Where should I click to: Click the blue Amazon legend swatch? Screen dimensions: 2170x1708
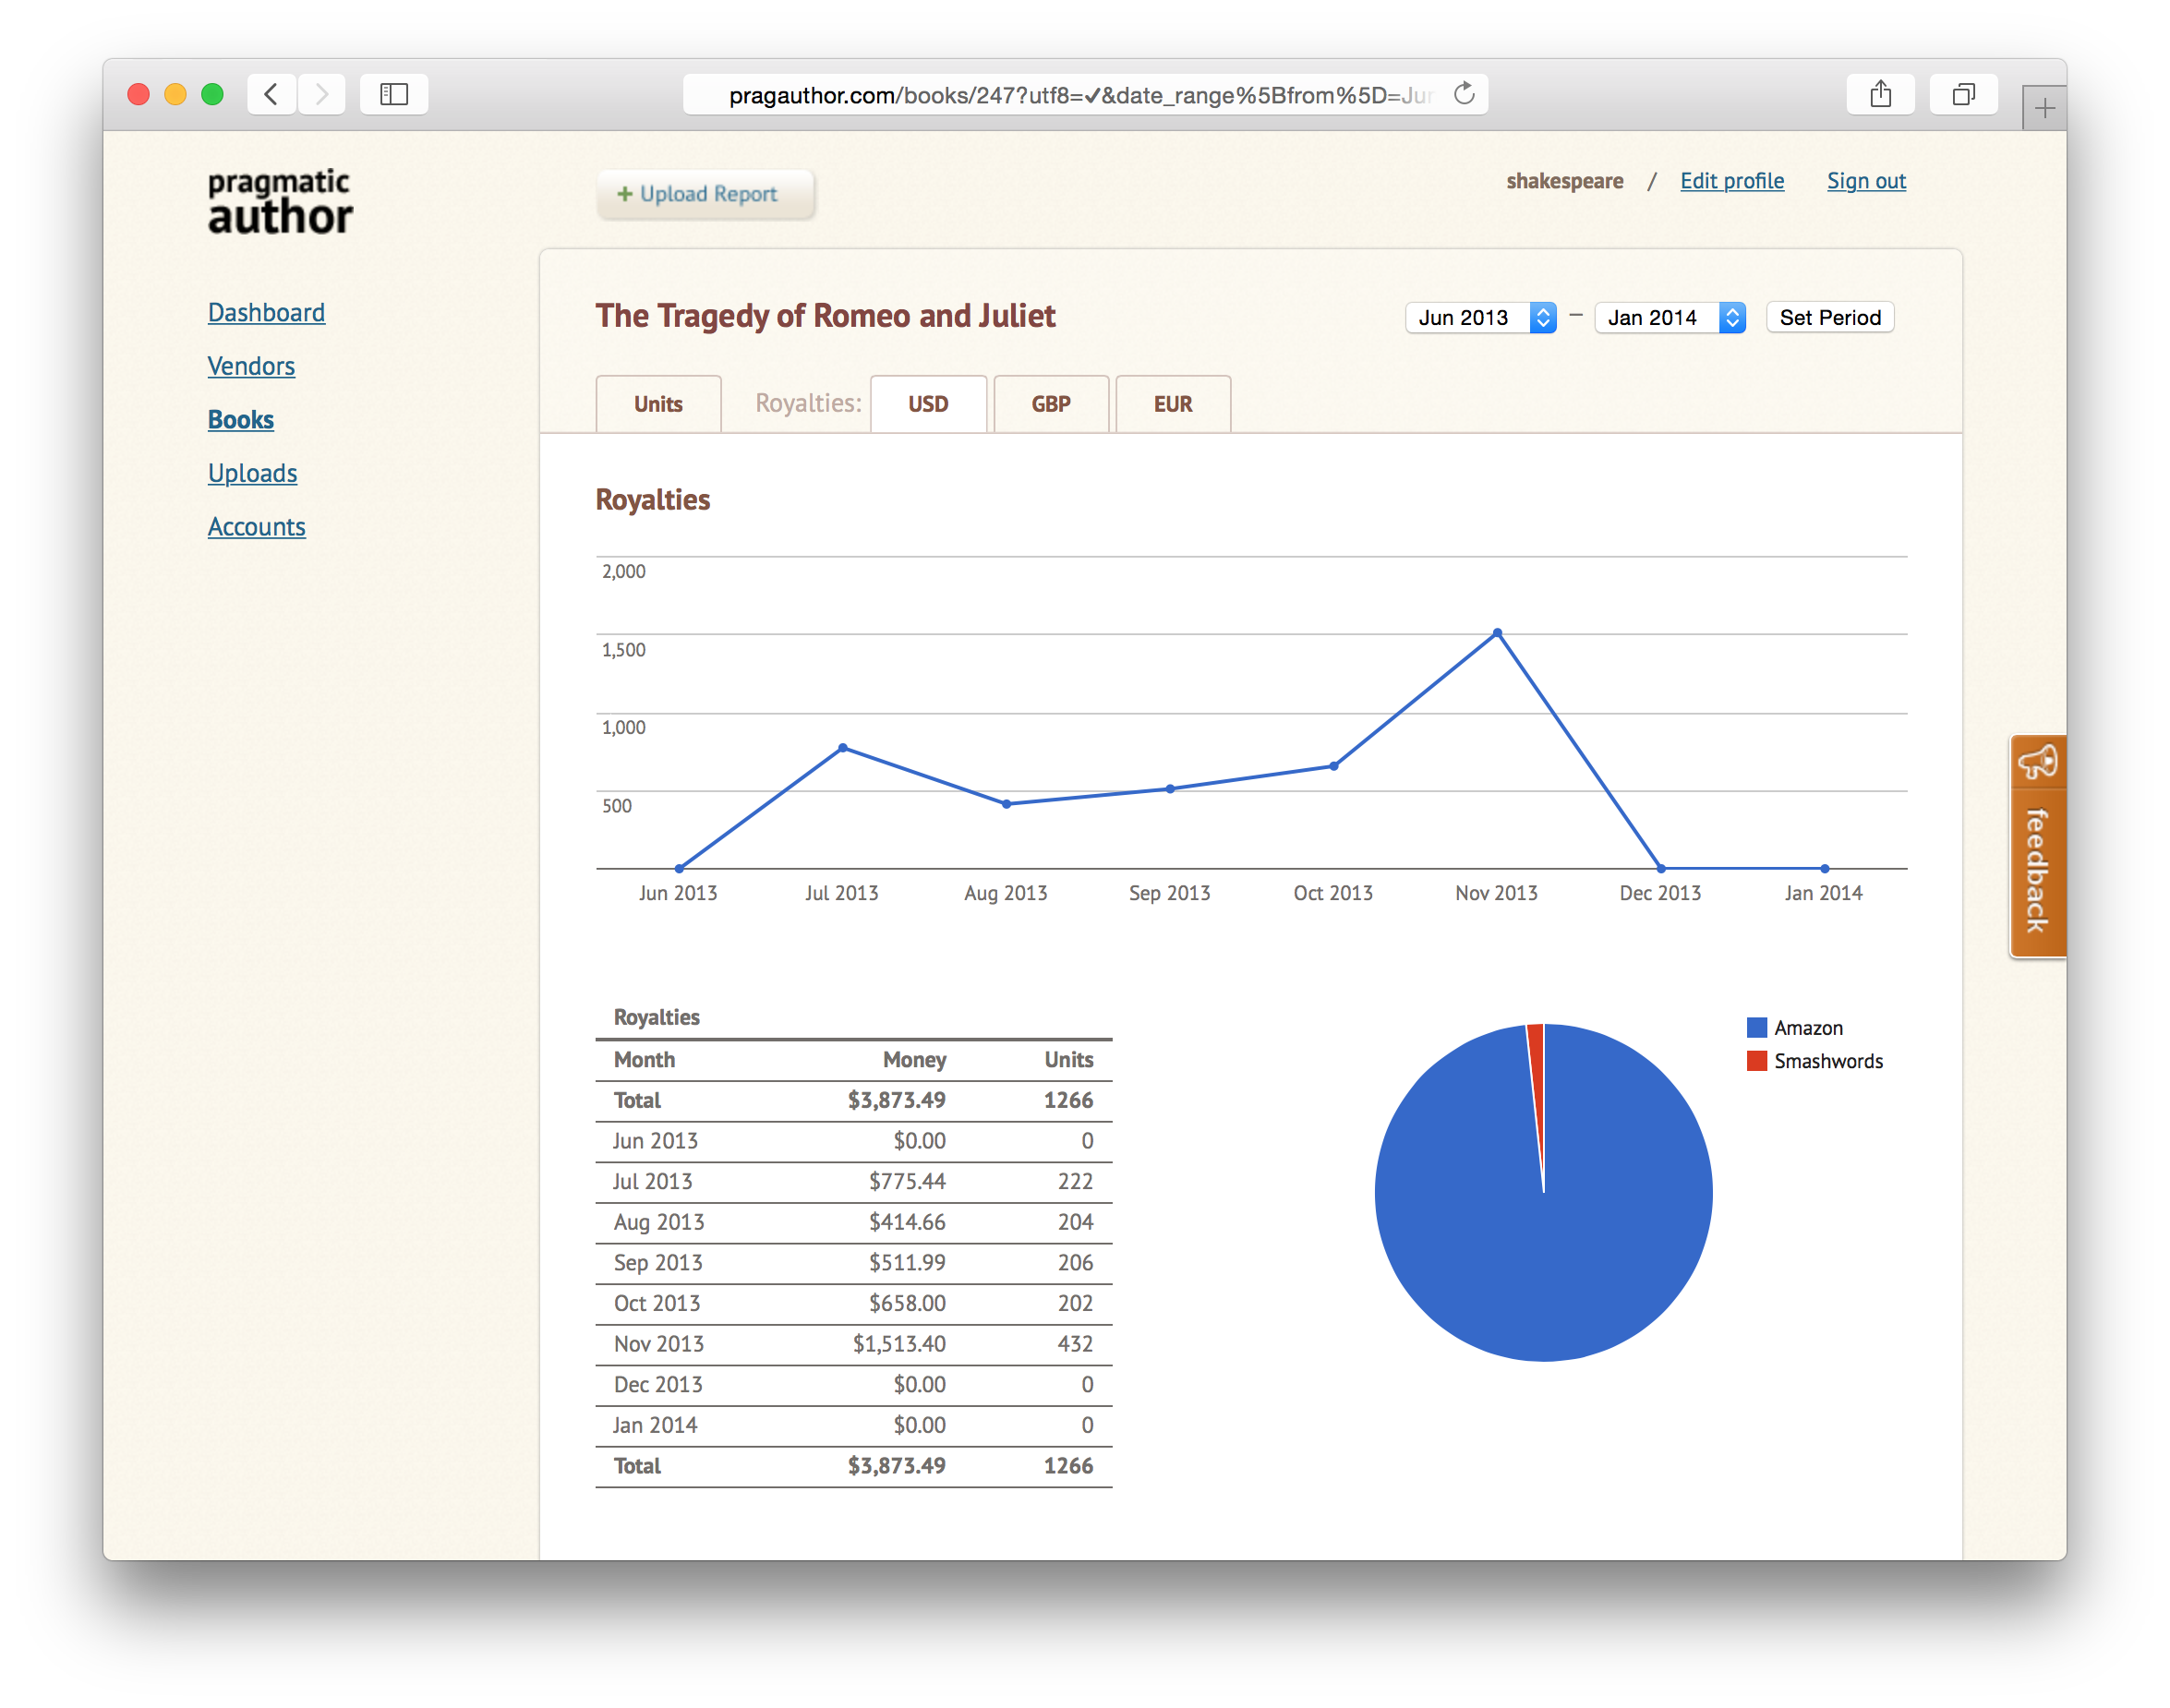click(1756, 1028)
